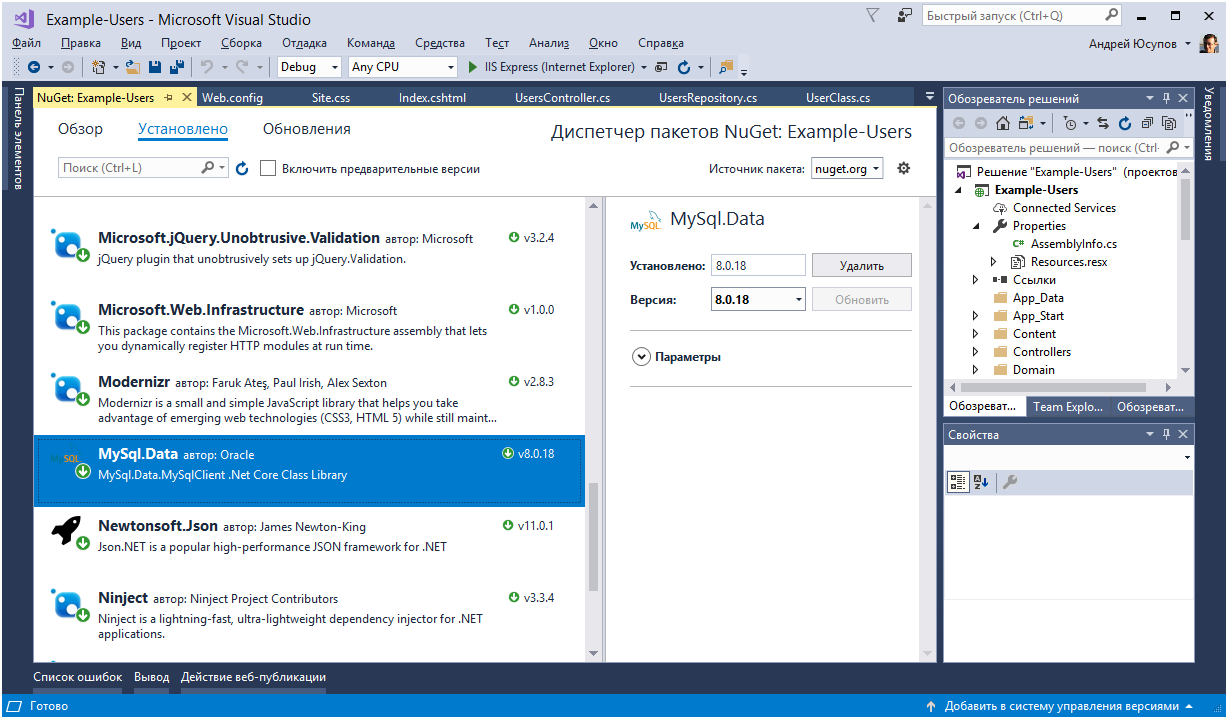This screenshot has height=719, width=1228.
Task: Click the Home icon in Solution Explorer
Action: 1003,123
